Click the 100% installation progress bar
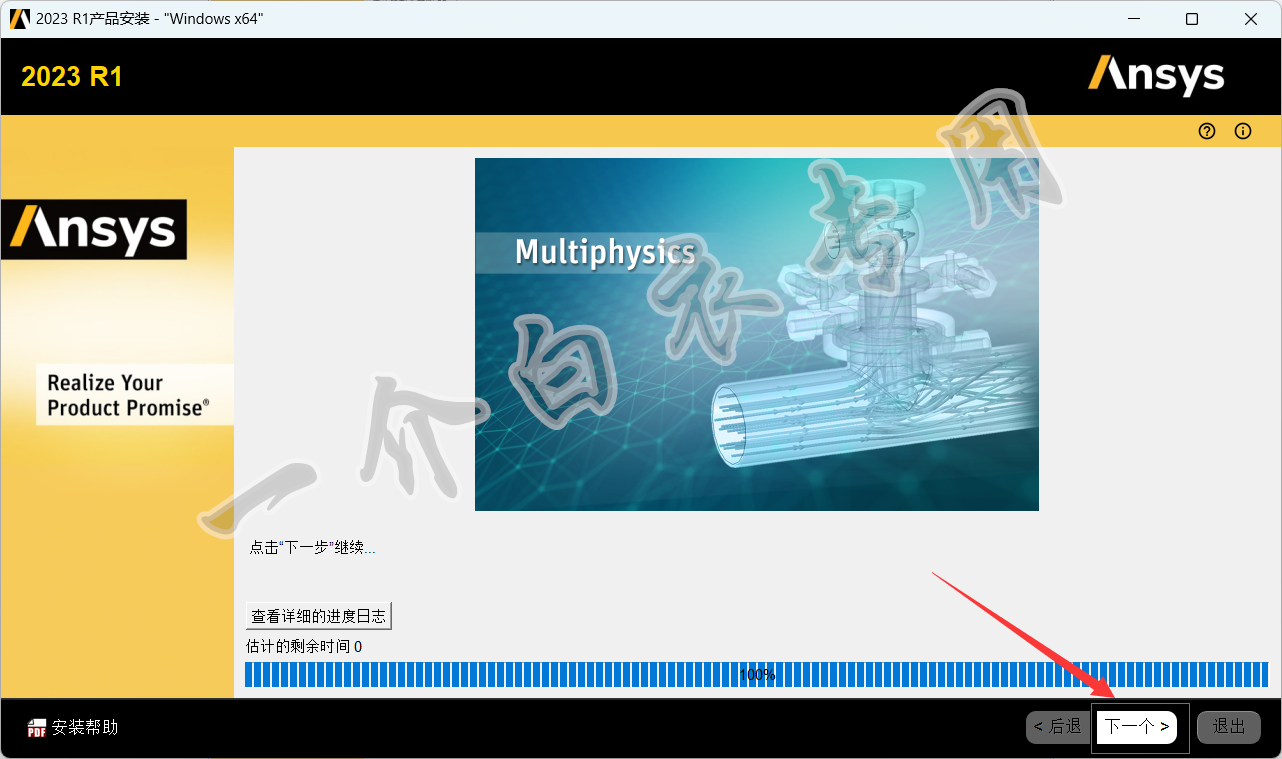This screenshot has width=1282, height=759. click(x=756, y=675)
